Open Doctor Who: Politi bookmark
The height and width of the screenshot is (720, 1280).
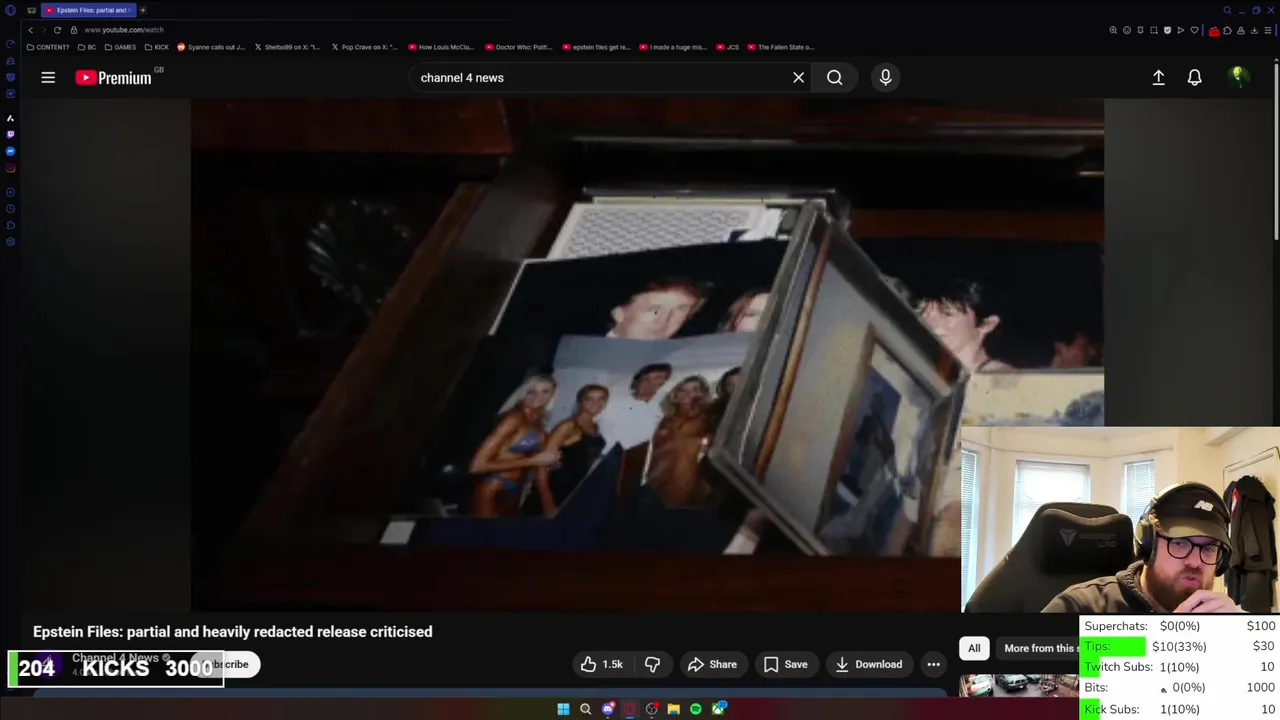click(x=519, y=47)
